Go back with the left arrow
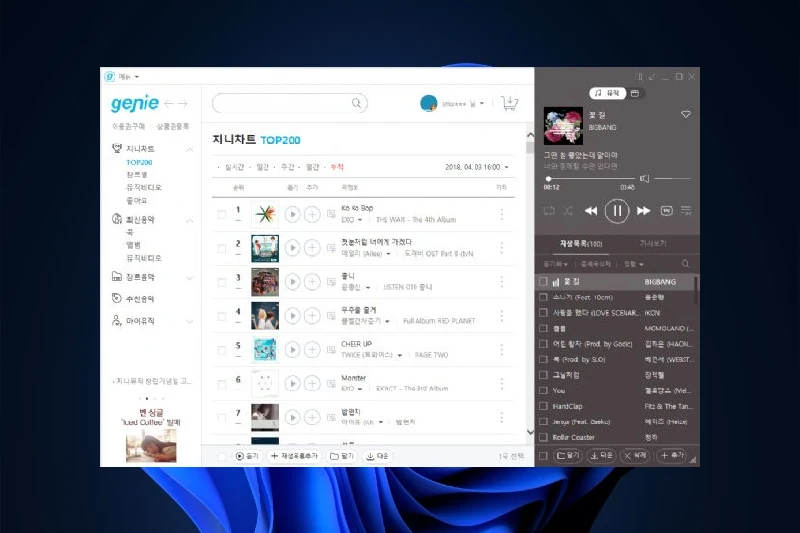800x533 pixels. coord(169,104)
